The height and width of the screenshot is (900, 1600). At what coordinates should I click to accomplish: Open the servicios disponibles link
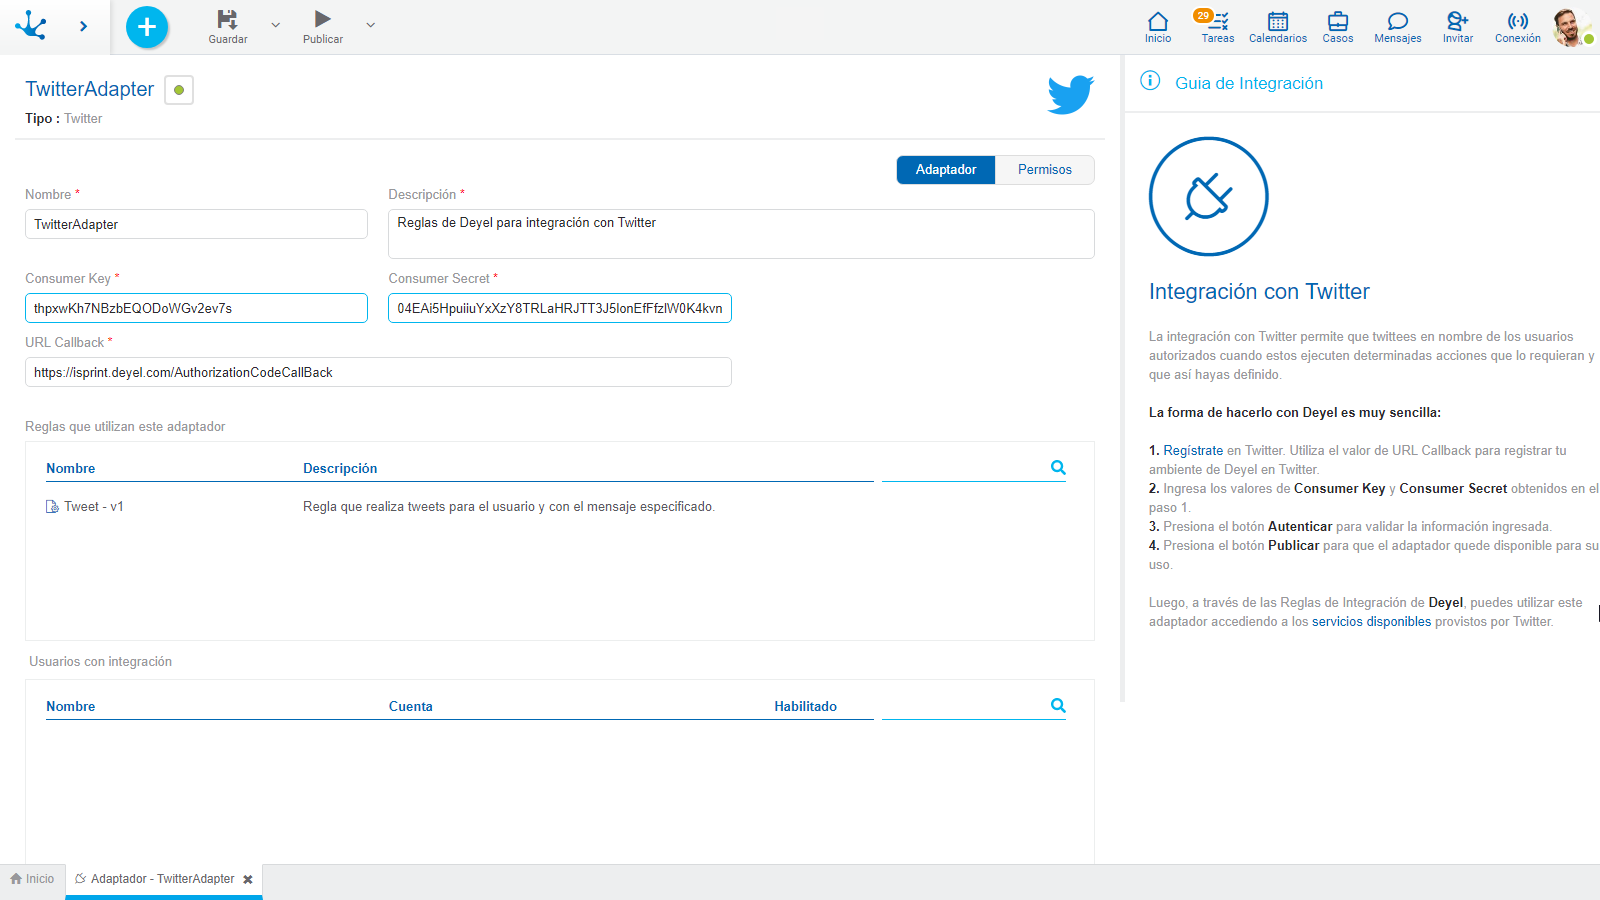coord(1371,622)
